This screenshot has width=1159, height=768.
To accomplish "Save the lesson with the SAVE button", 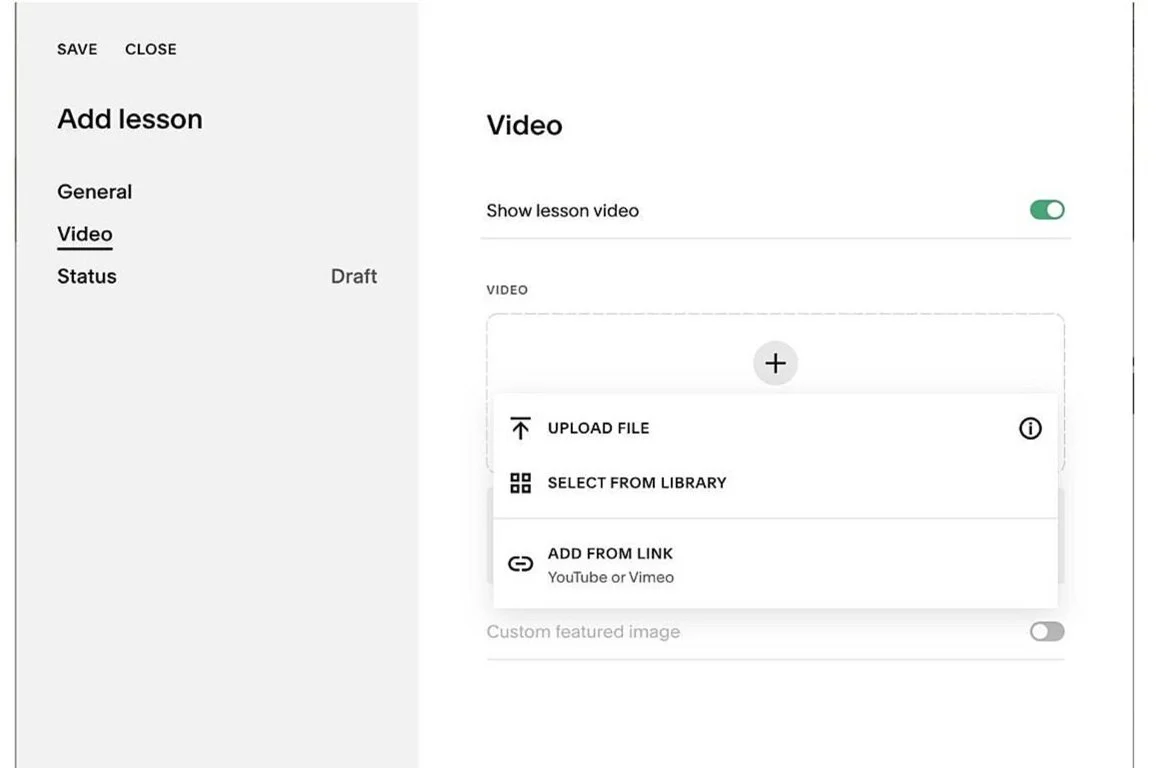I will click(77, 49).
